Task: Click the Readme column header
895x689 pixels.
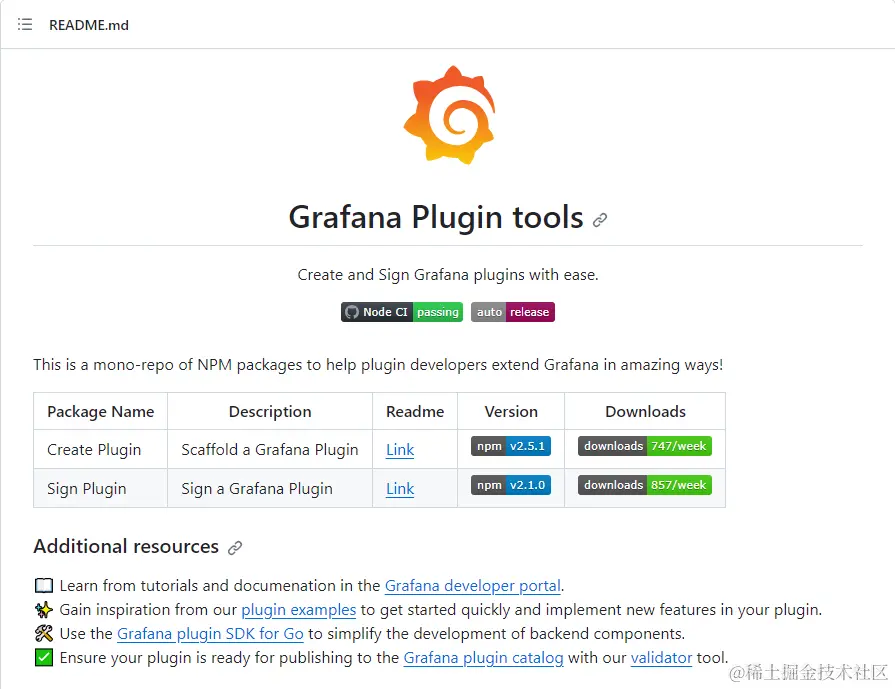Action: pyautogui.click(x=415, y=412)
